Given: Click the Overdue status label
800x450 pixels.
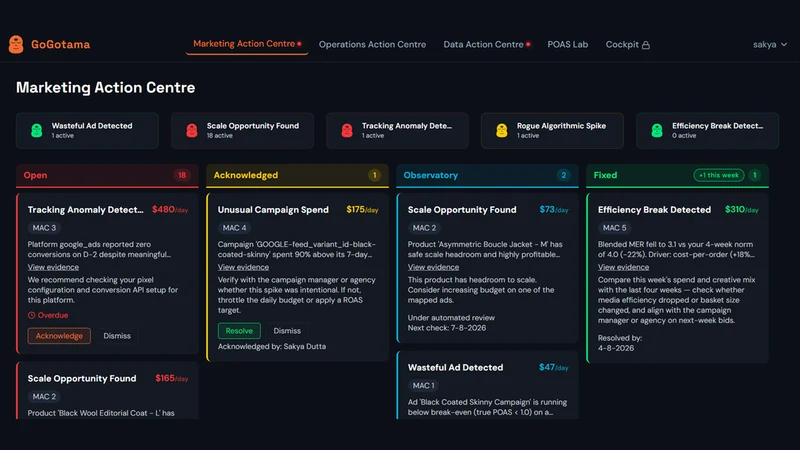Looking at the screenshot, I should point(48,315).
